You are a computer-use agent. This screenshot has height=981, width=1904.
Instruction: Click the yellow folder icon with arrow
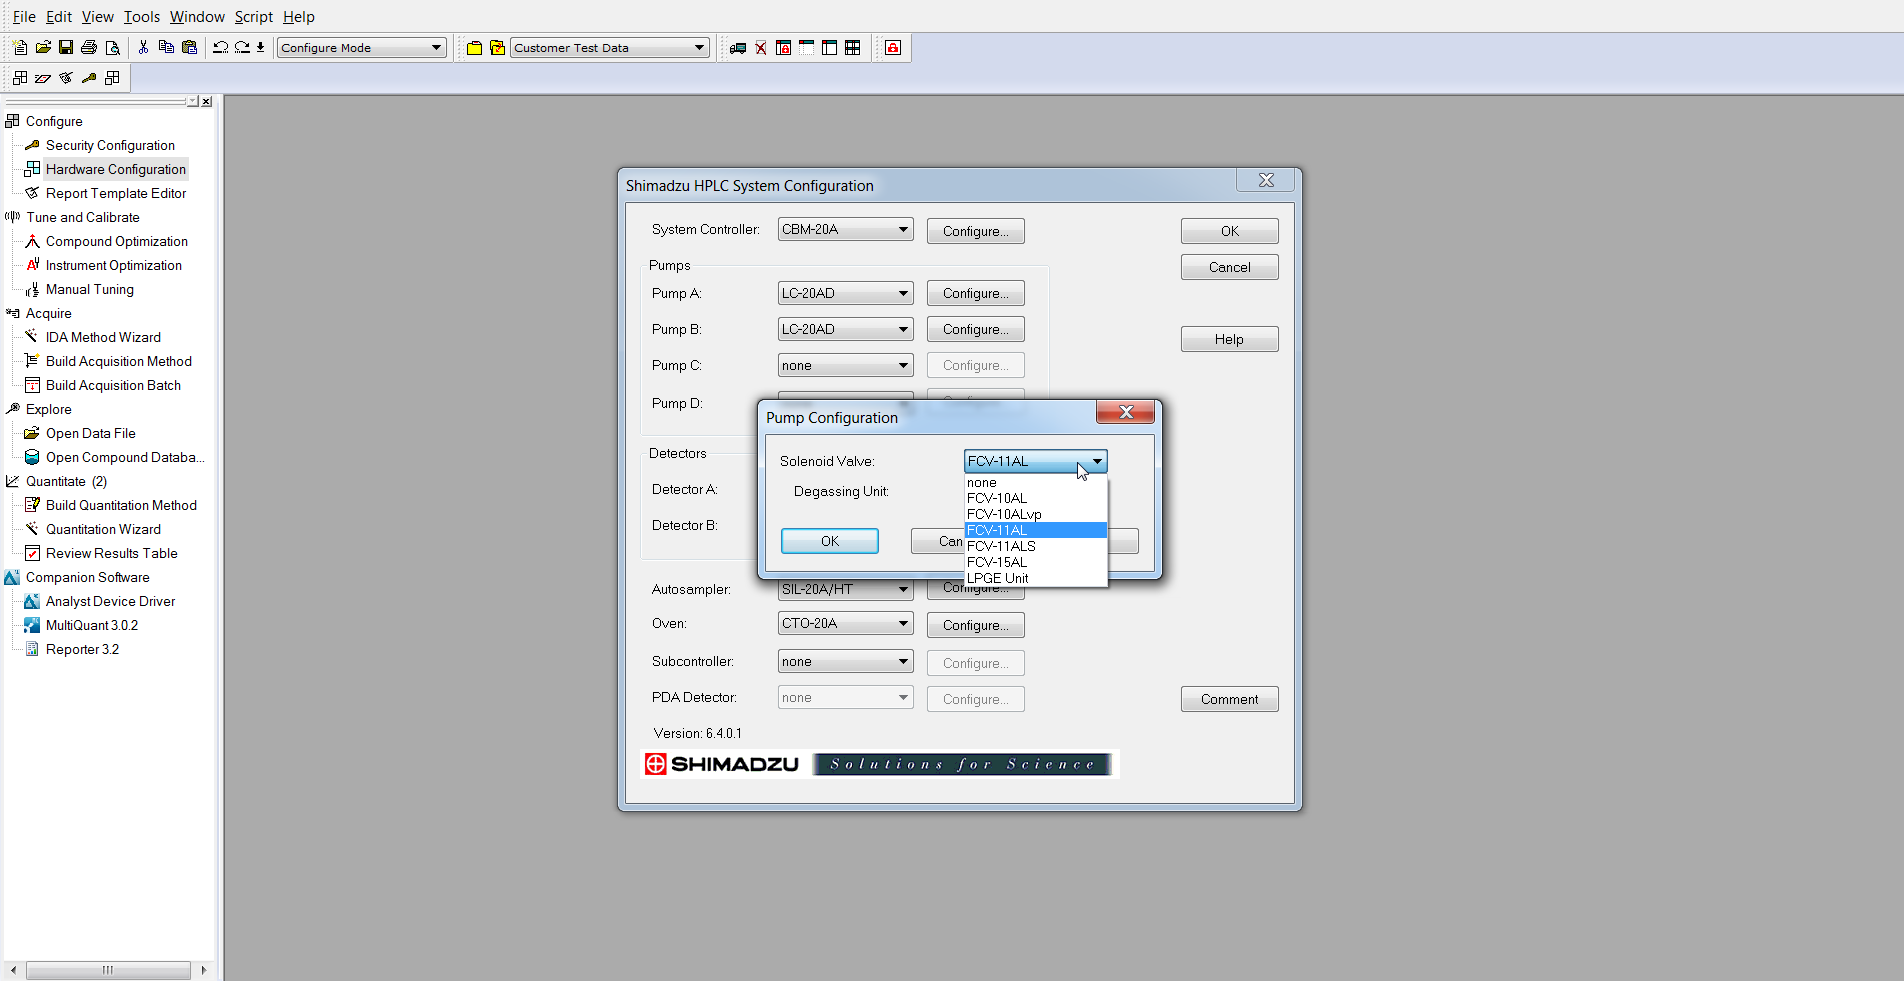pyautogui.click(x=497, y=47)
